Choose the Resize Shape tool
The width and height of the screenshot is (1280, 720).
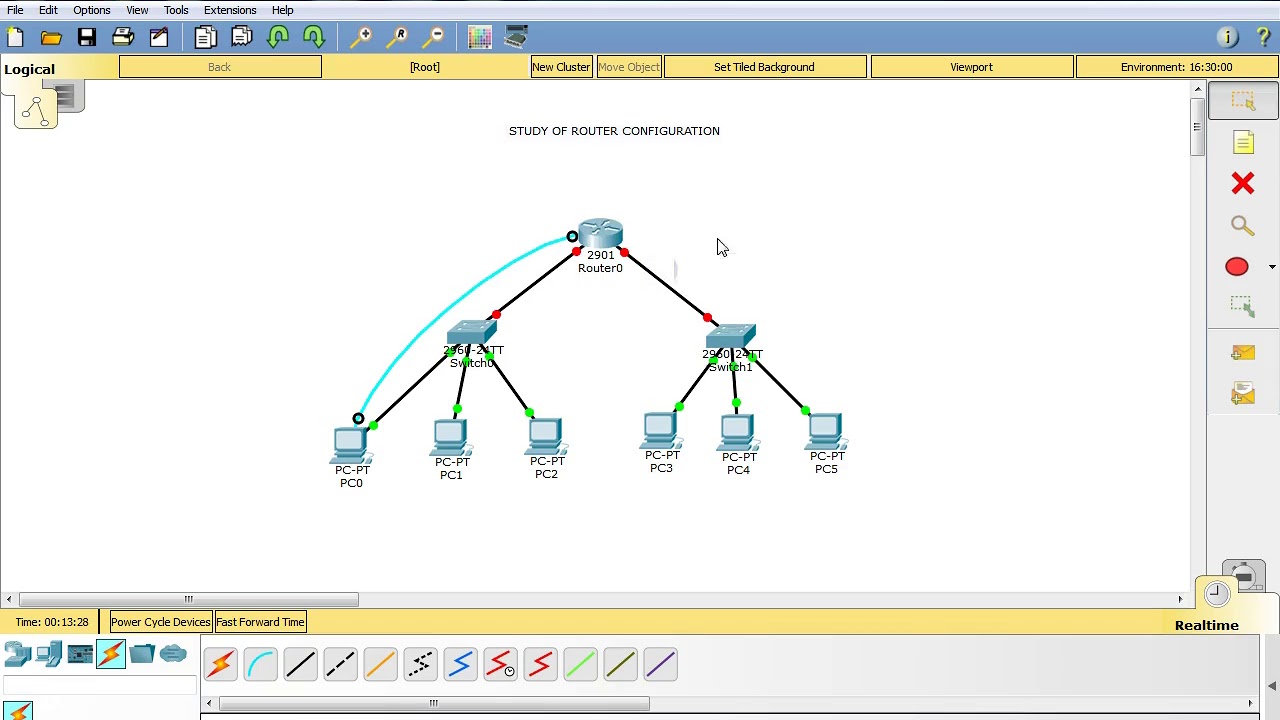(x=1242, y=307)
